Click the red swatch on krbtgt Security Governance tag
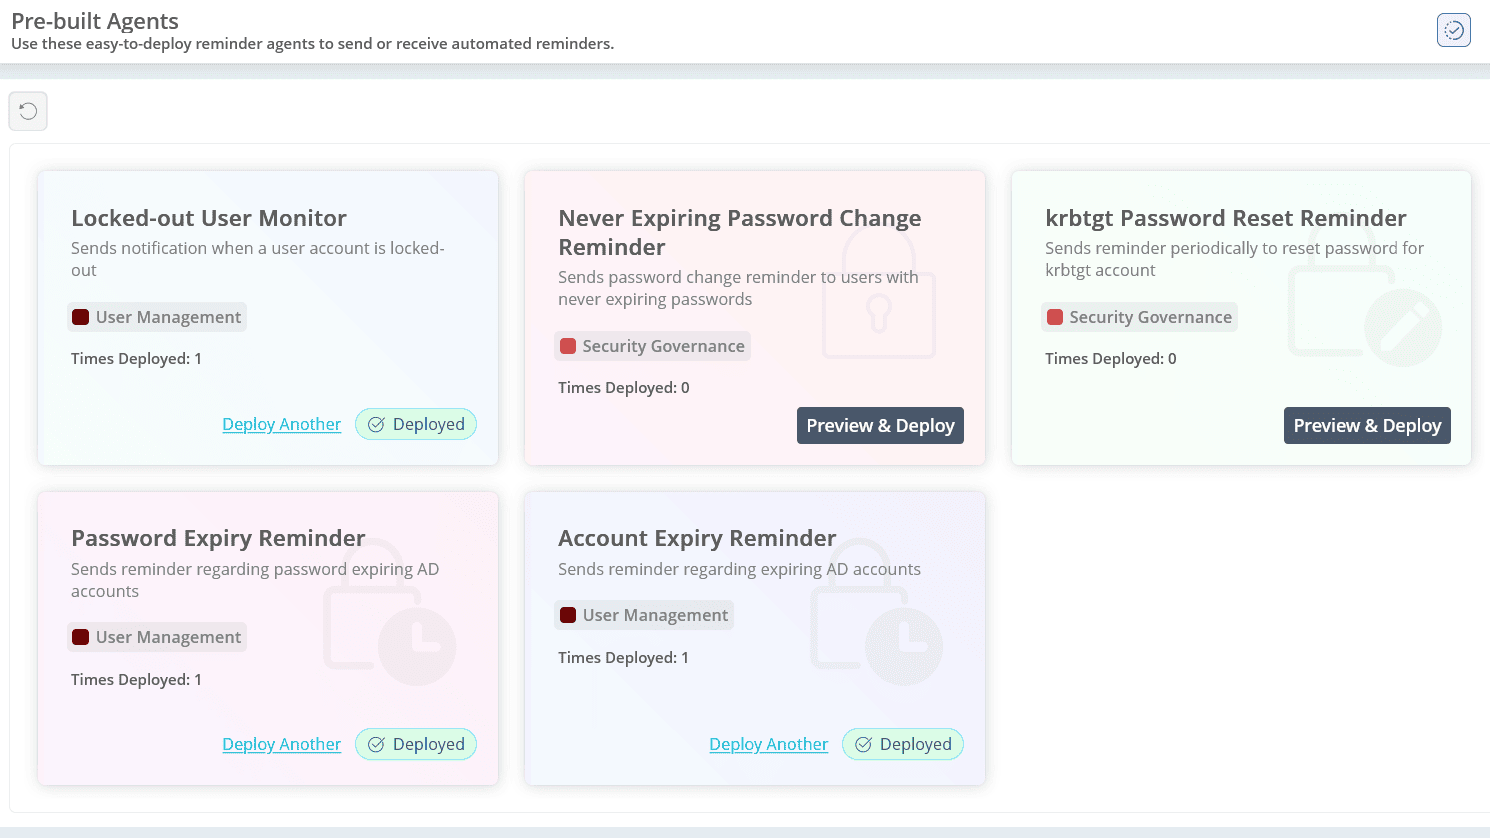This screenshot has height=838, width=1490. 1055,318
